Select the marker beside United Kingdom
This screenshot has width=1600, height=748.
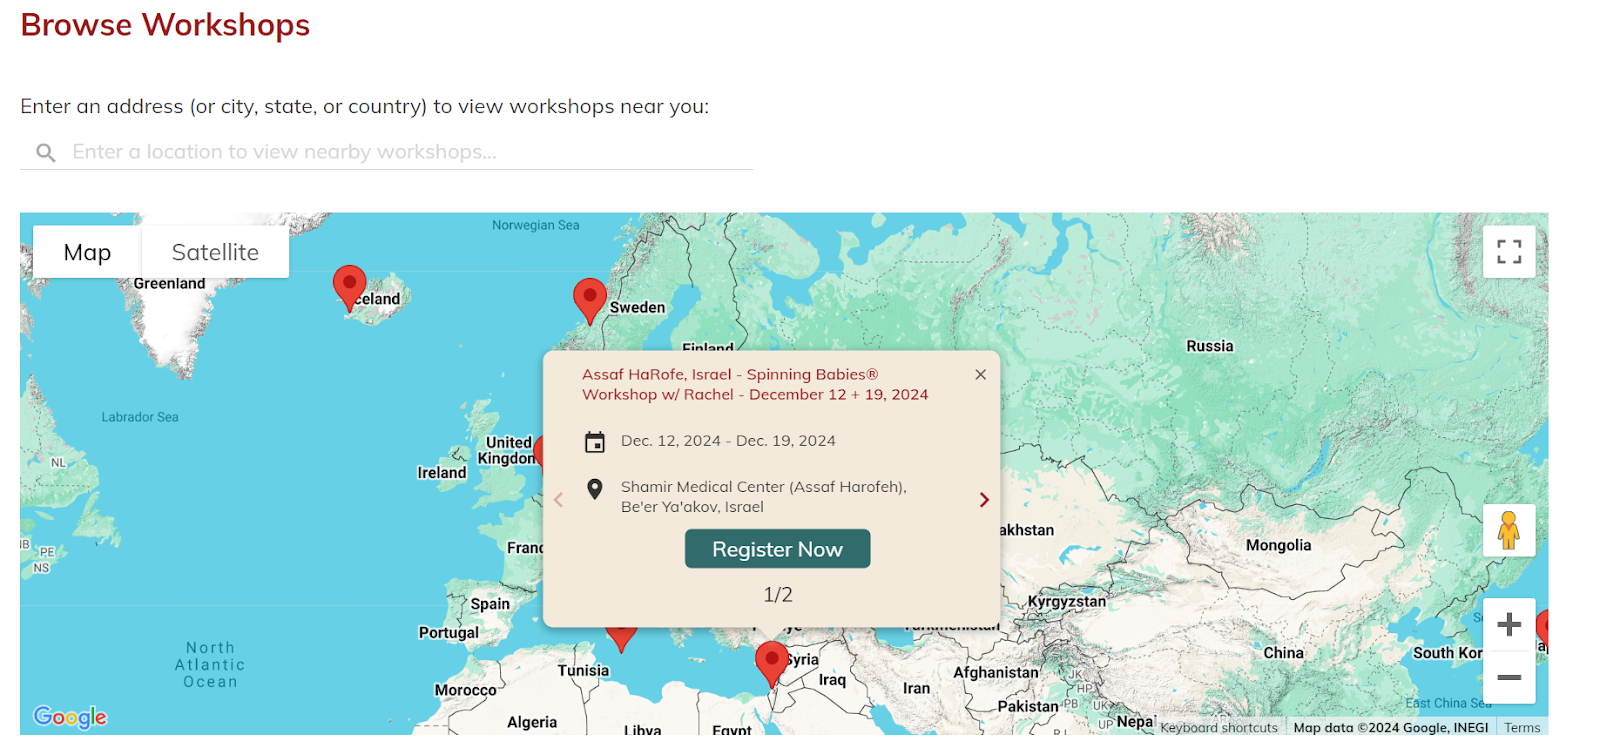click(538, 452)
